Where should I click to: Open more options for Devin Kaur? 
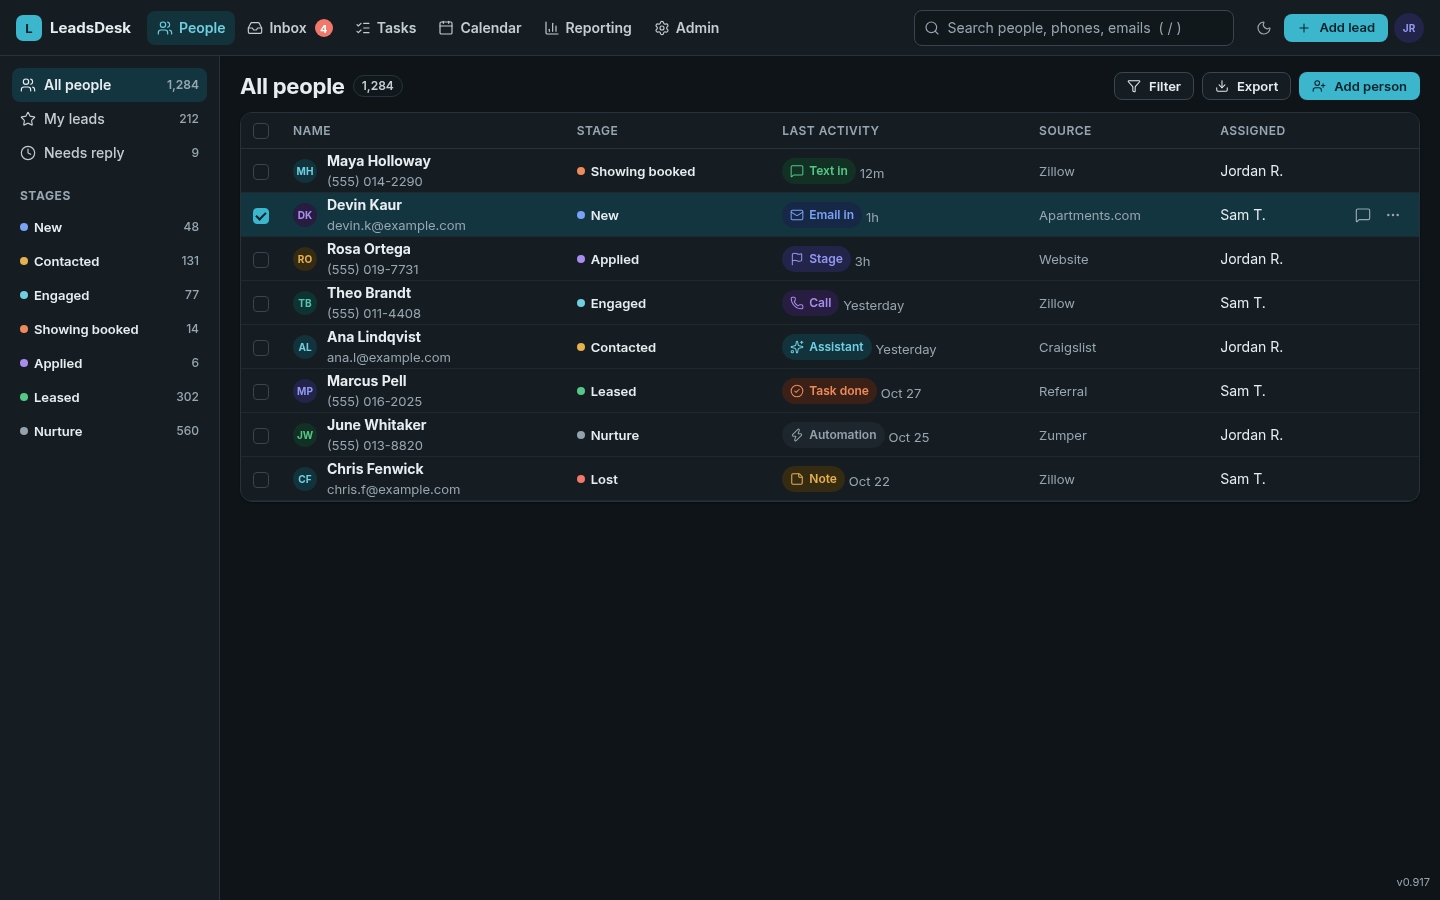(1393, 215)
